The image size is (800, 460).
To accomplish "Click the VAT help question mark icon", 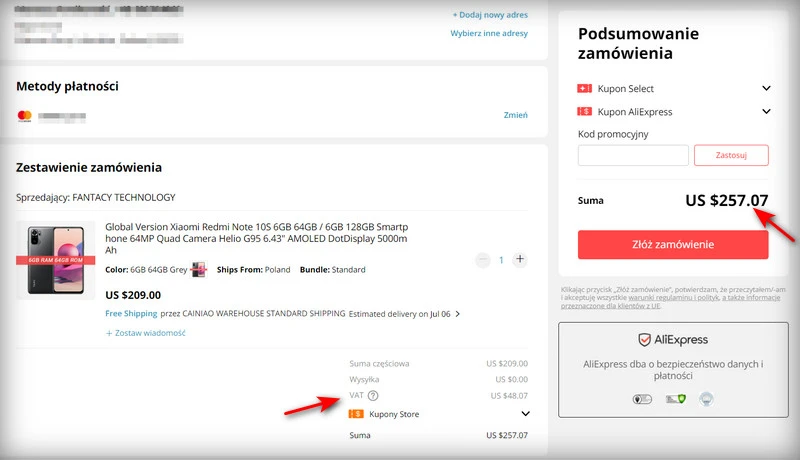I will [373, 396].
